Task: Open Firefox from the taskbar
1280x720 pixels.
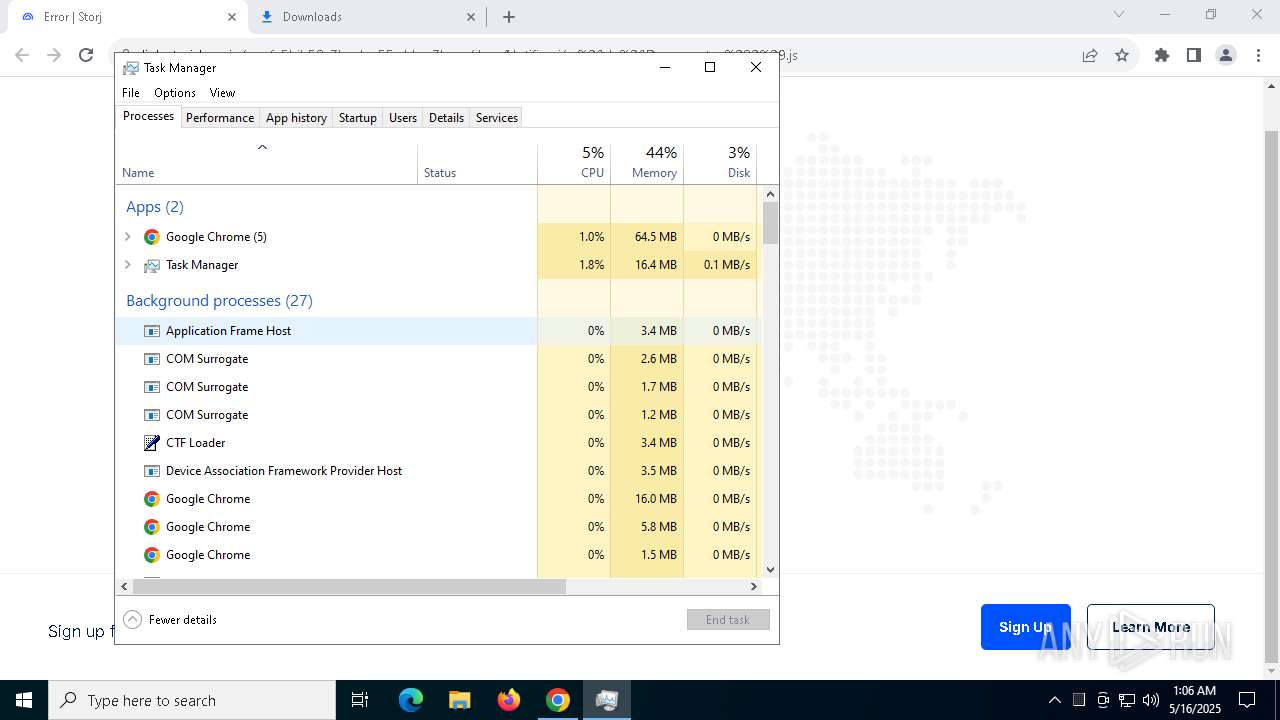Action: 509,700
